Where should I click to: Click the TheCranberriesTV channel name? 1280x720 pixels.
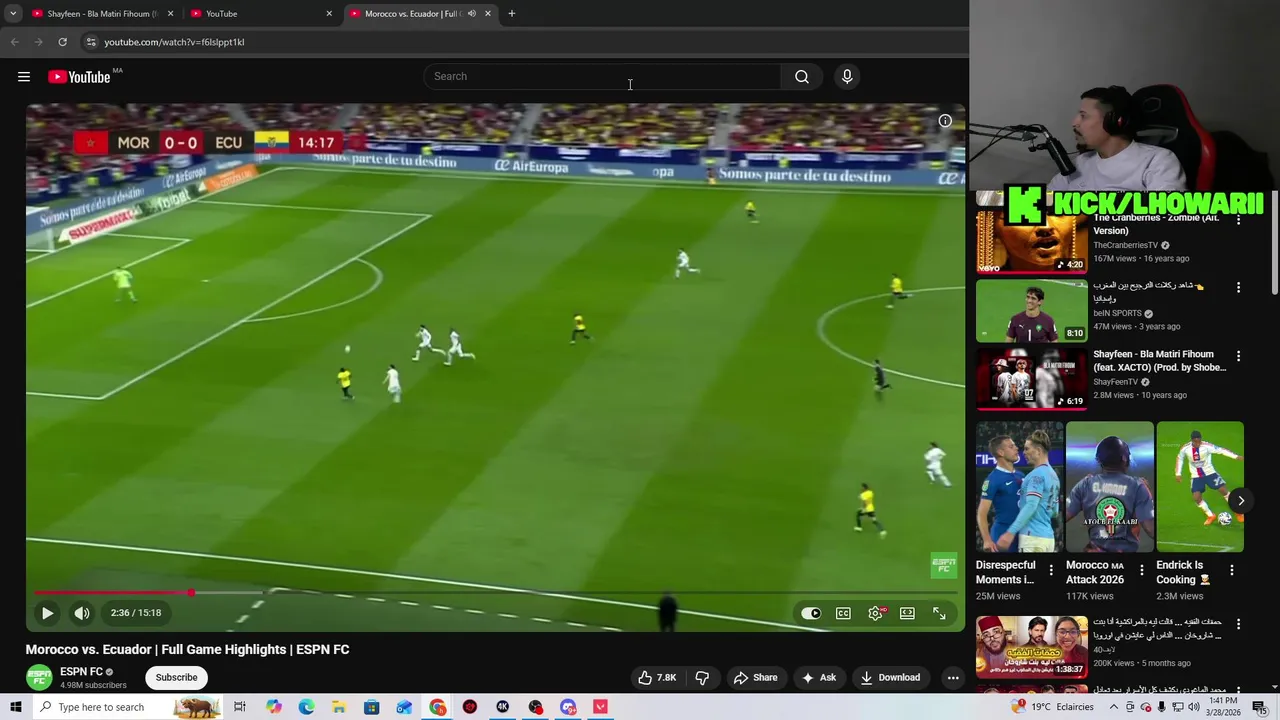pos(1125,245)
